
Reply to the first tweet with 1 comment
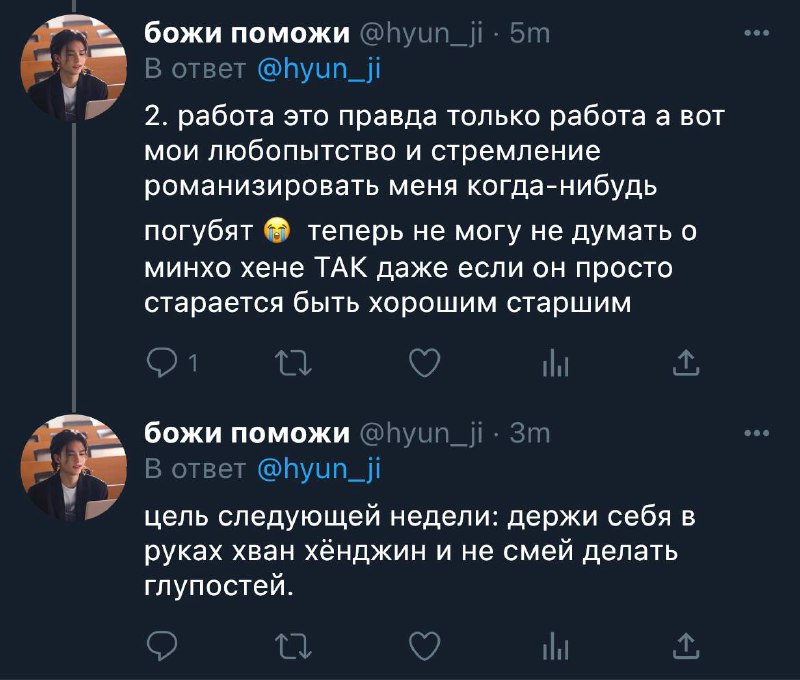pos(162,363)
